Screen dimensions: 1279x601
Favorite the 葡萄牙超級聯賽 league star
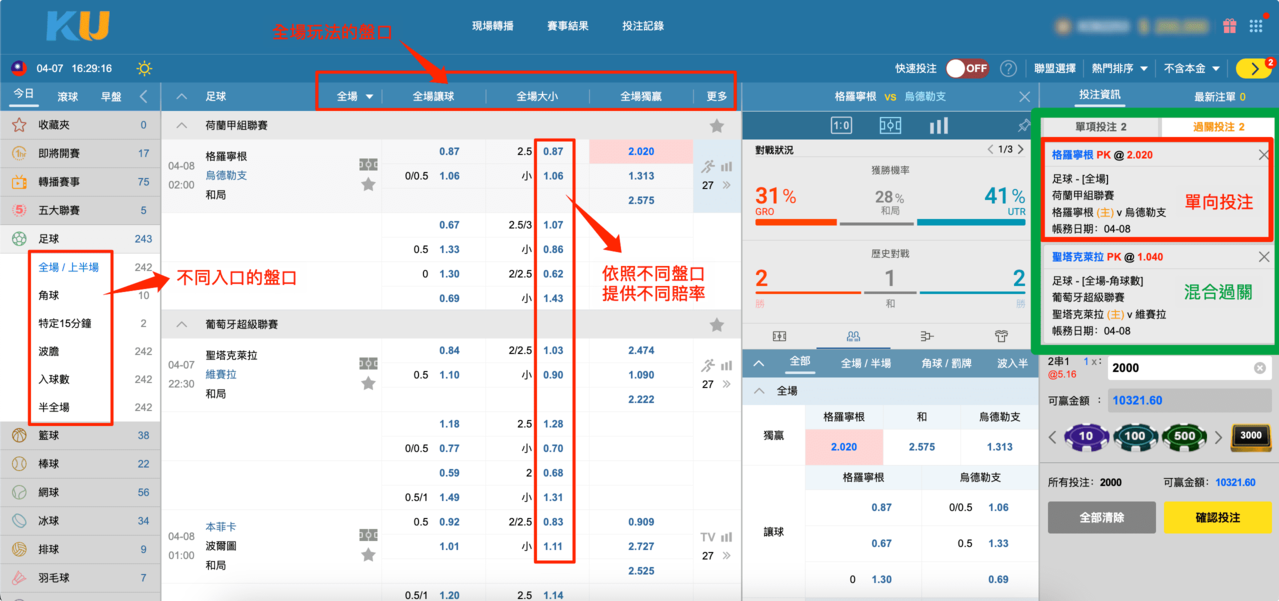point(716,325)
